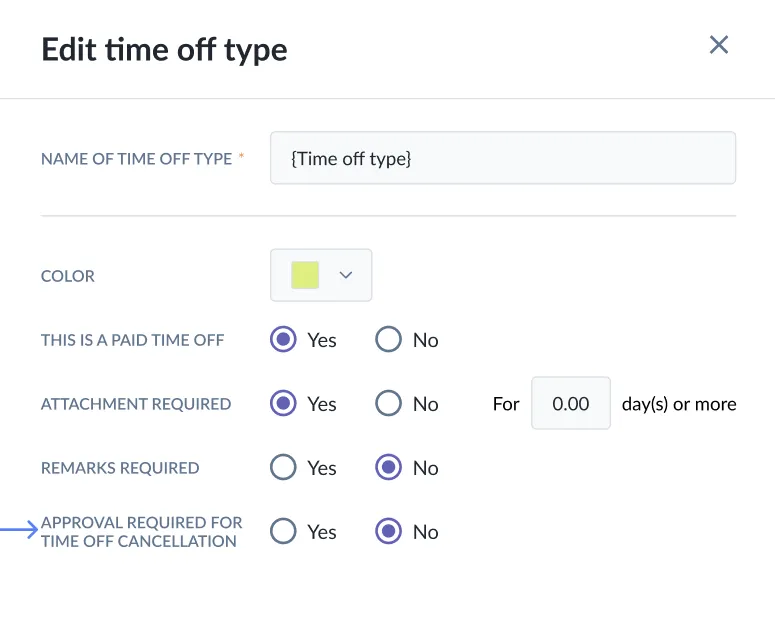Disable approval required for time off cancellation
This screenshot has height=622, width=775.
(388, 532)
